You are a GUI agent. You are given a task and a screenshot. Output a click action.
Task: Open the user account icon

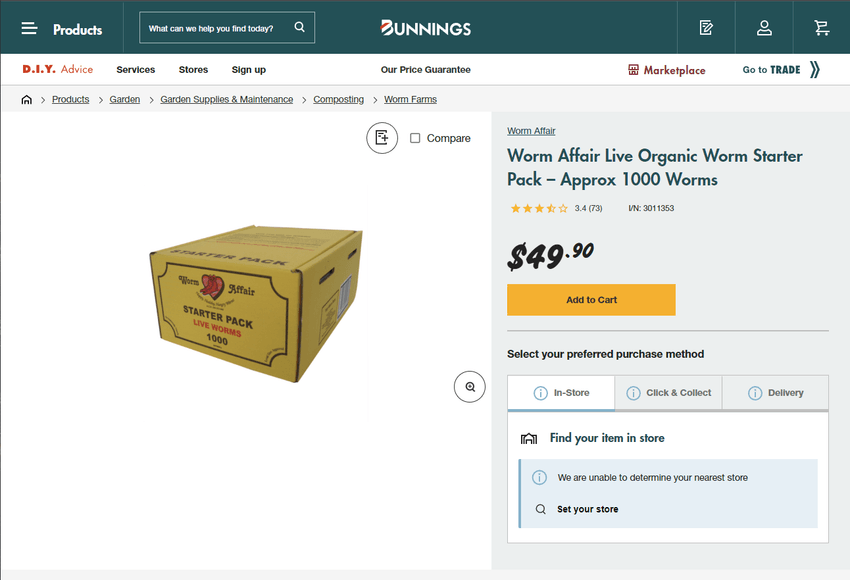tap(764, 28)
